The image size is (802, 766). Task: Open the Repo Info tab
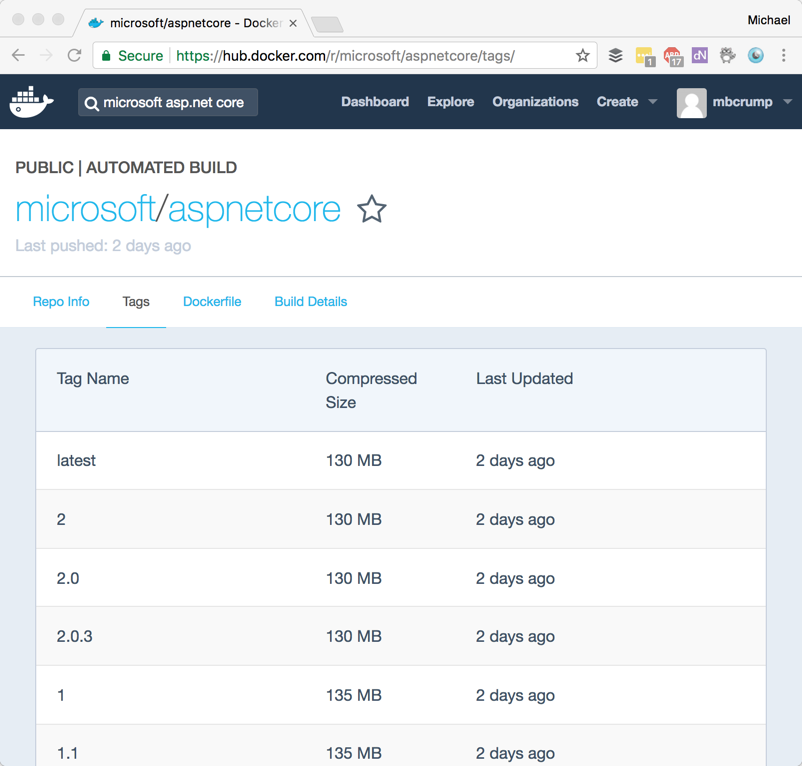(61, 301)
